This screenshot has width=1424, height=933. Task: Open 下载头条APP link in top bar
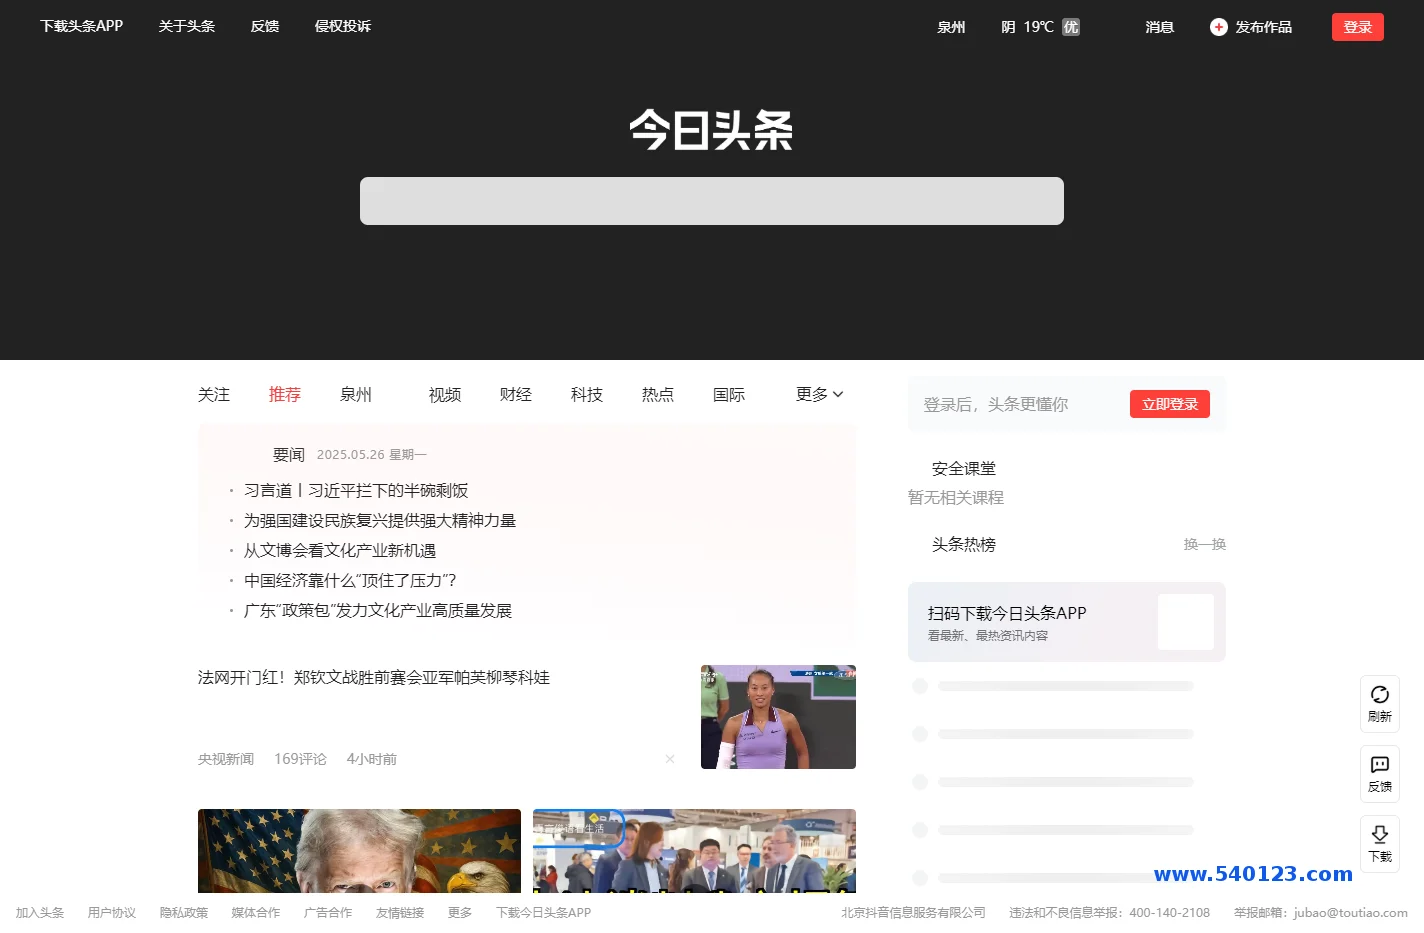[x=82, y=26]
